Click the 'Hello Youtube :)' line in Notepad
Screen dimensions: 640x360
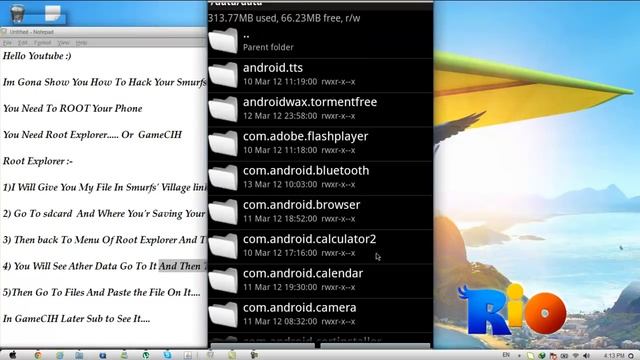[x=37, y=56]
